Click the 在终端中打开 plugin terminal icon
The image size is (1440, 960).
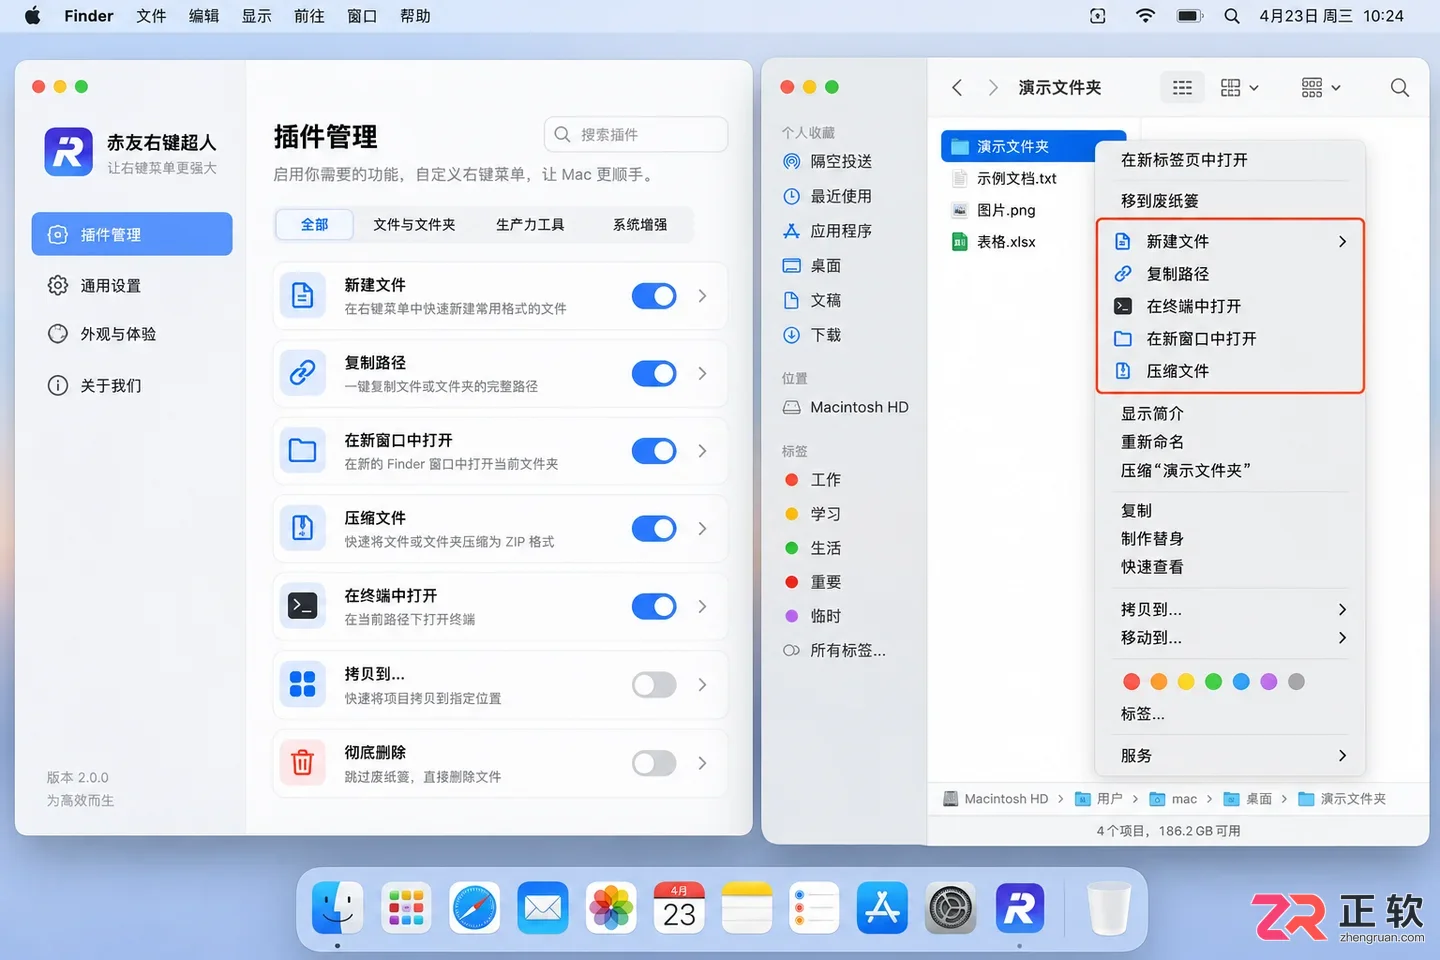[x=302, y=606]
